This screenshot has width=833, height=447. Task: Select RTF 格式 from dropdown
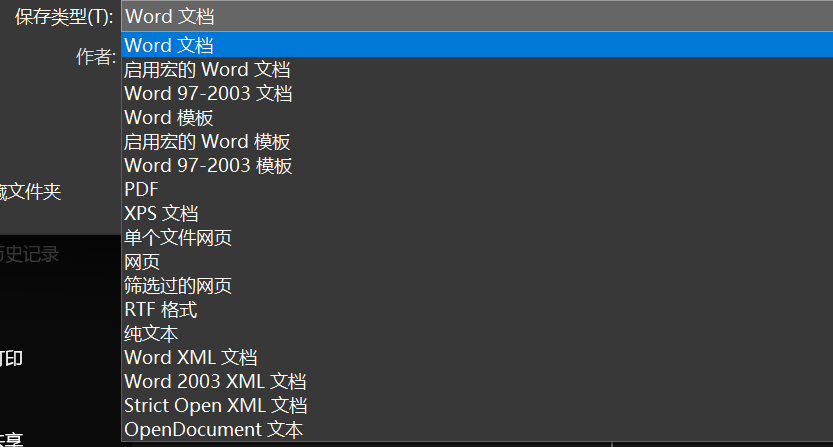477,309
